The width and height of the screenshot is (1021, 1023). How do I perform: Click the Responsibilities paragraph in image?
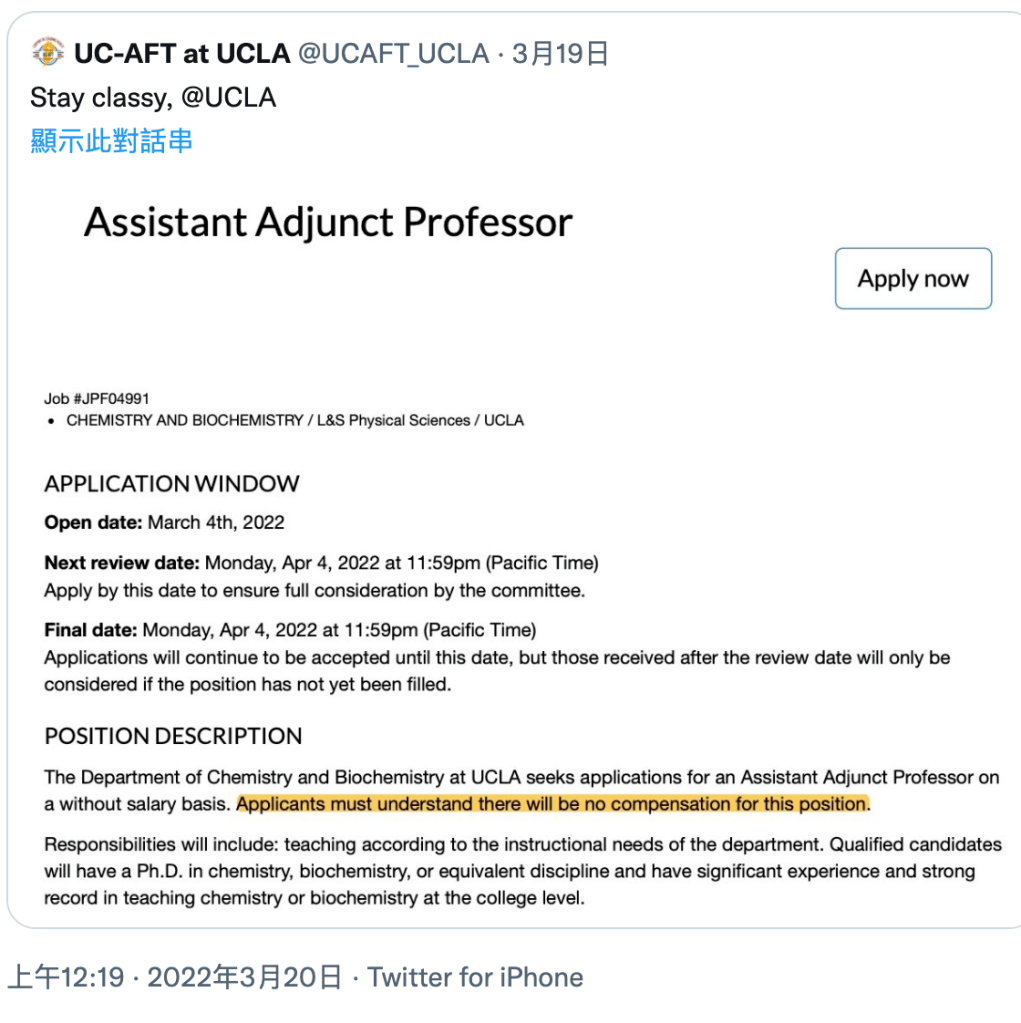coord(523,871)
